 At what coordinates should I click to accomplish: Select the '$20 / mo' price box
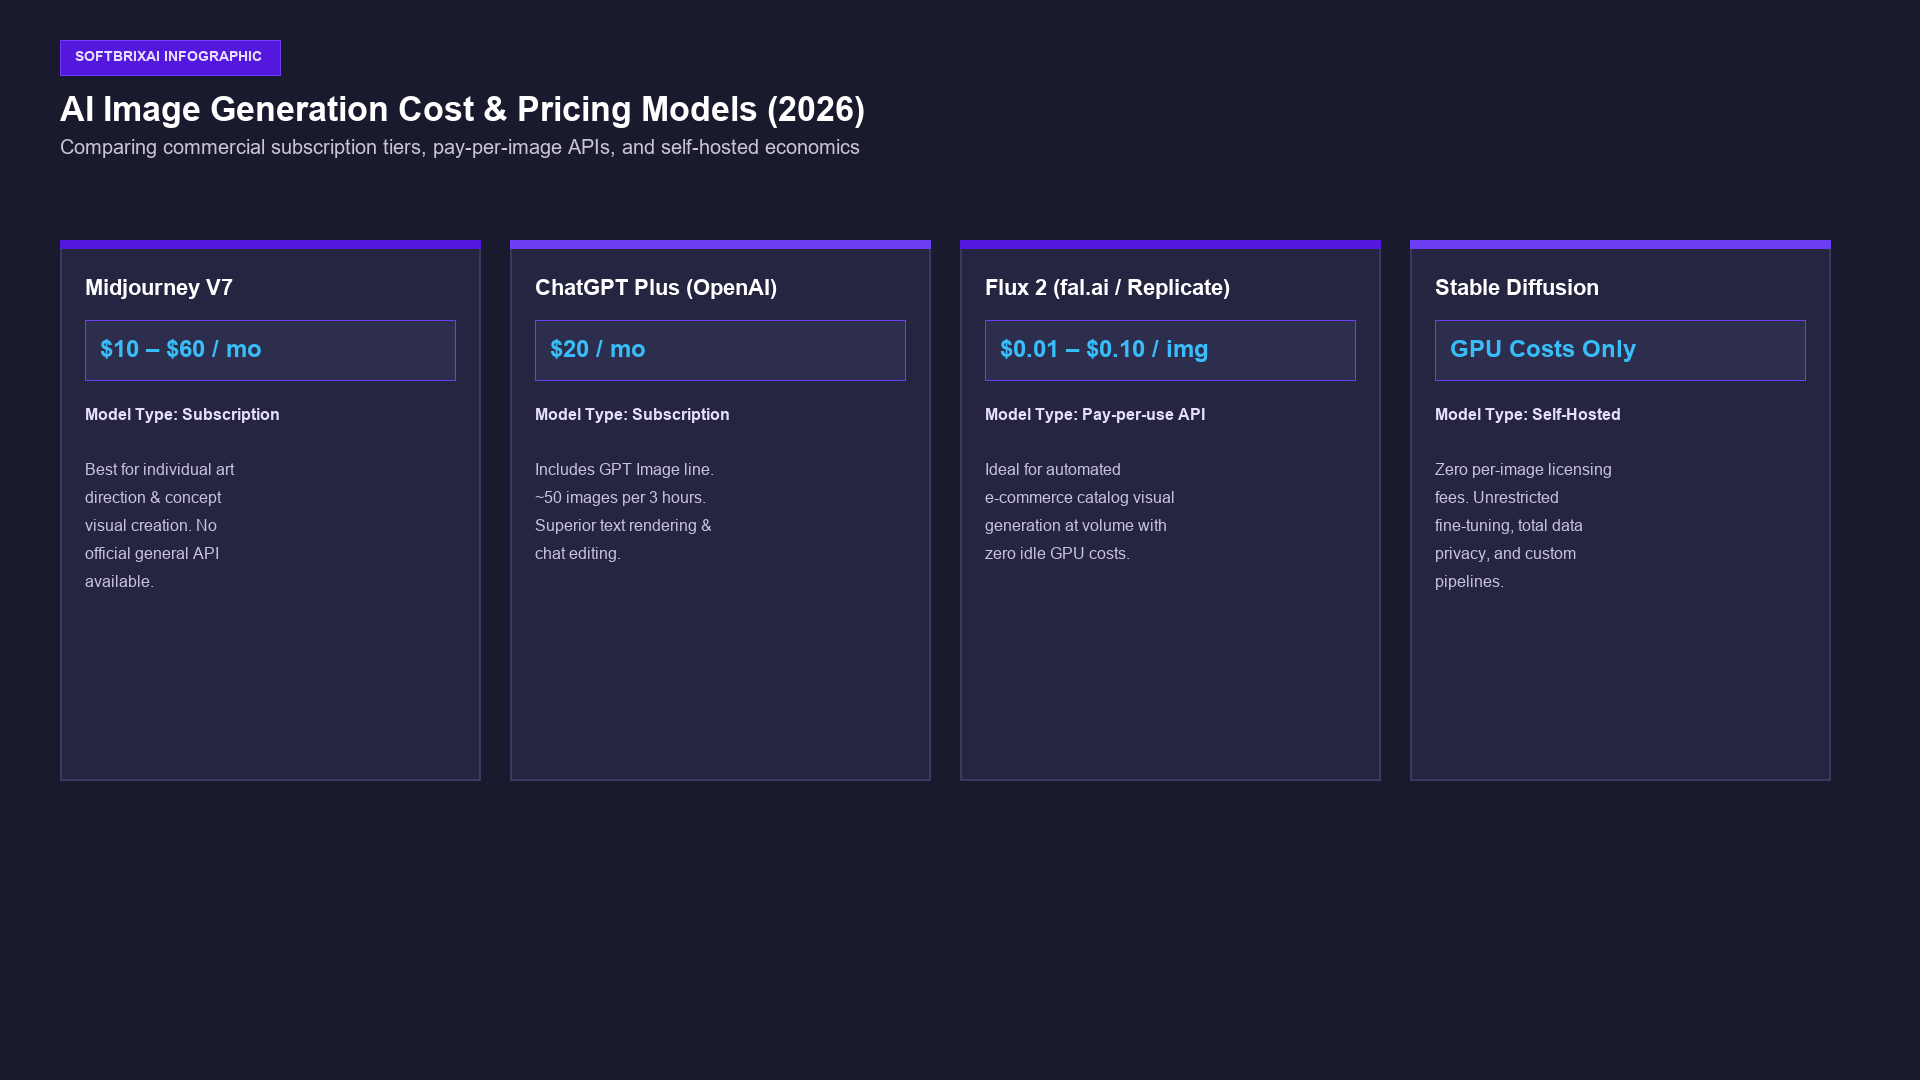pyautogui.click(x=720, y=350)
